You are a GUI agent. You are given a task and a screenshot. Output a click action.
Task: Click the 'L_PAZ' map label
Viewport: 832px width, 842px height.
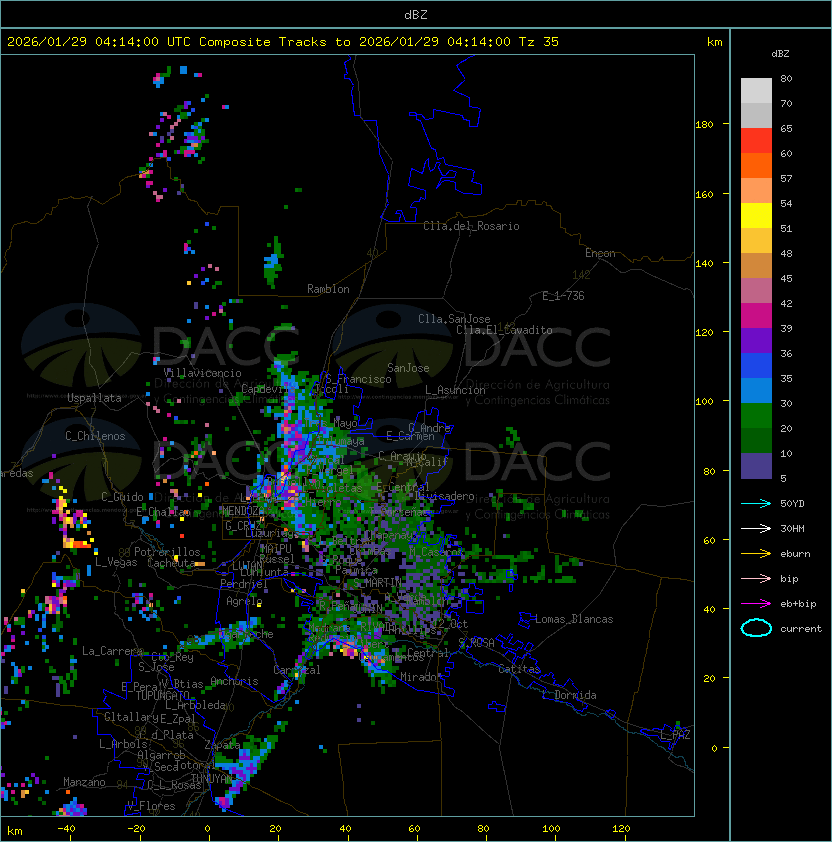[675, 734]
